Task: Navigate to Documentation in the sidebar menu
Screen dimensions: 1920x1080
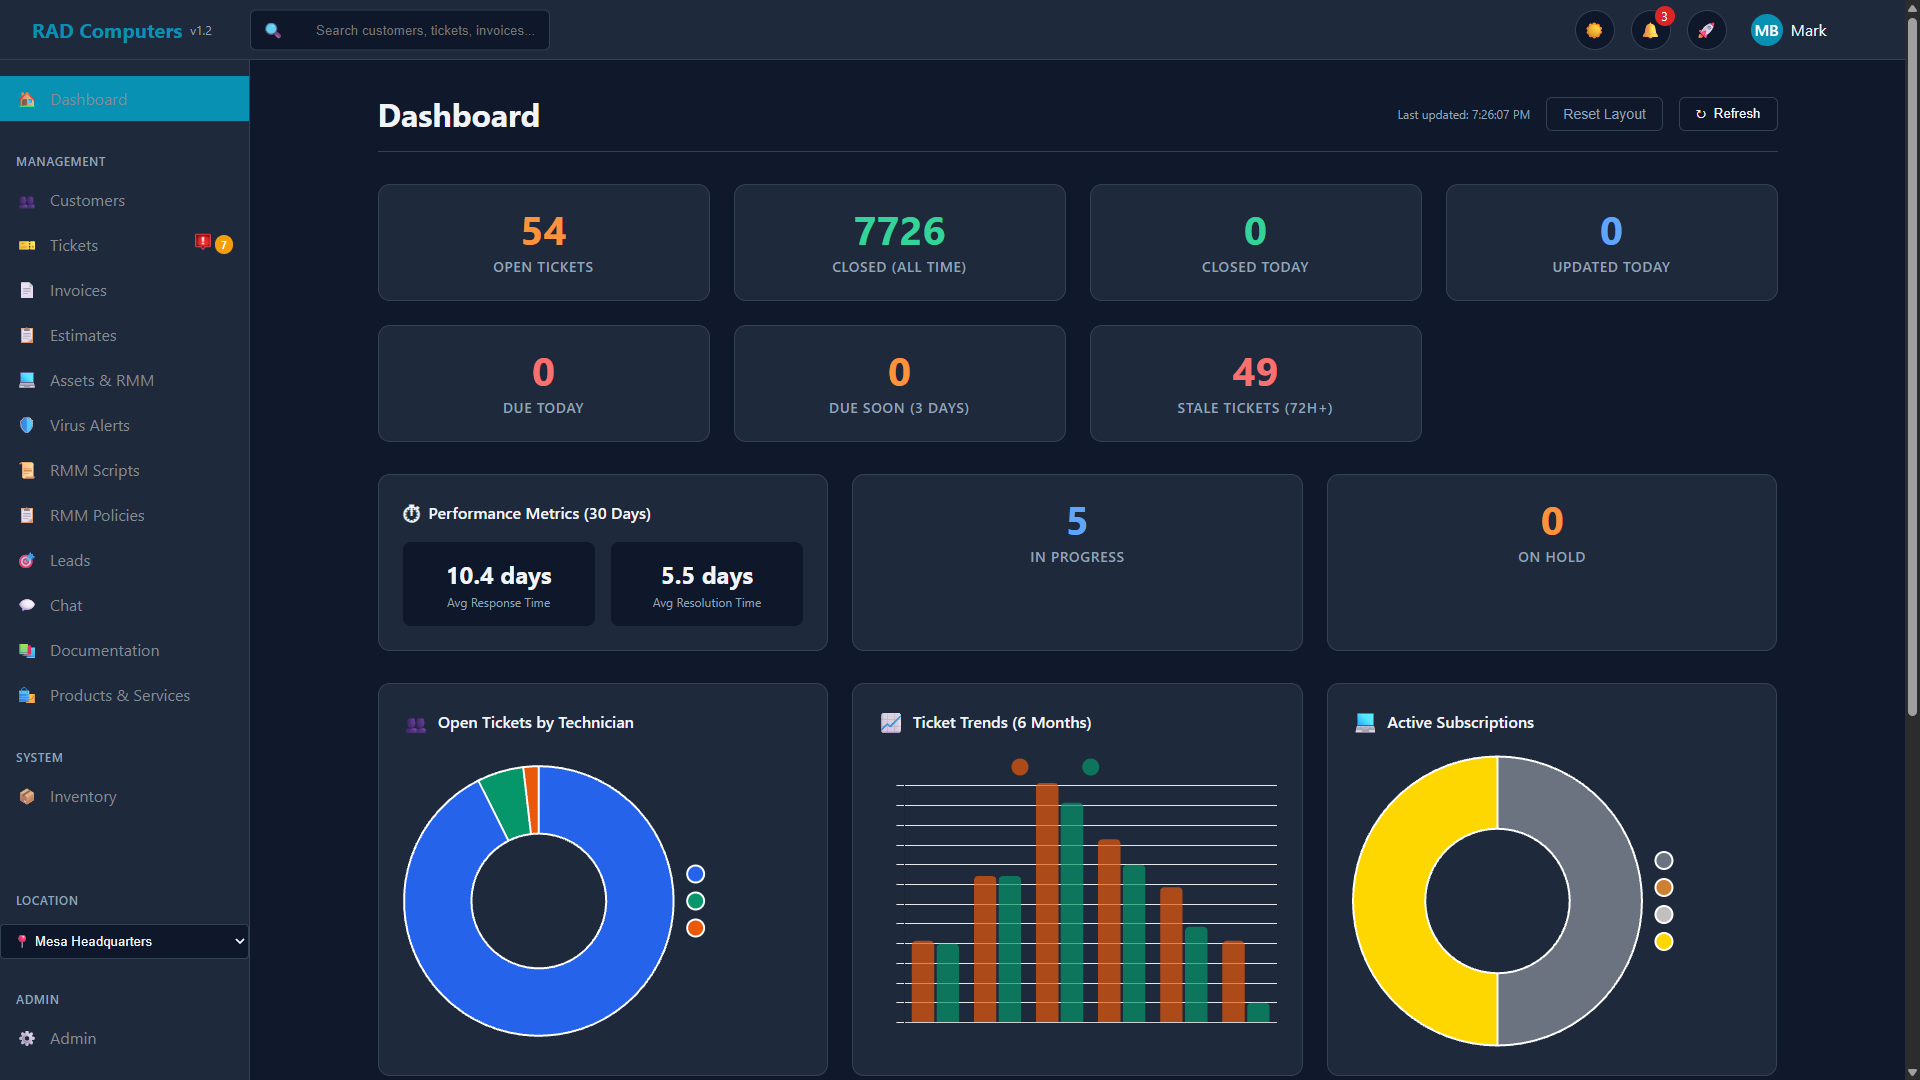Action: tap(104, 650)
